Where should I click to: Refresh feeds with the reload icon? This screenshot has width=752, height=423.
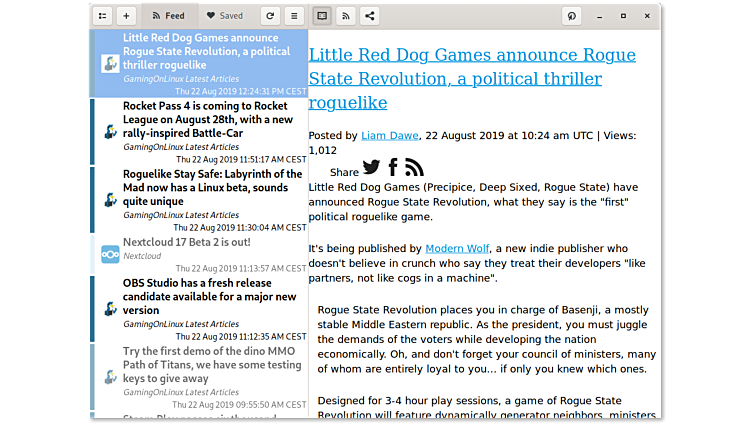(x=269, y=16)
